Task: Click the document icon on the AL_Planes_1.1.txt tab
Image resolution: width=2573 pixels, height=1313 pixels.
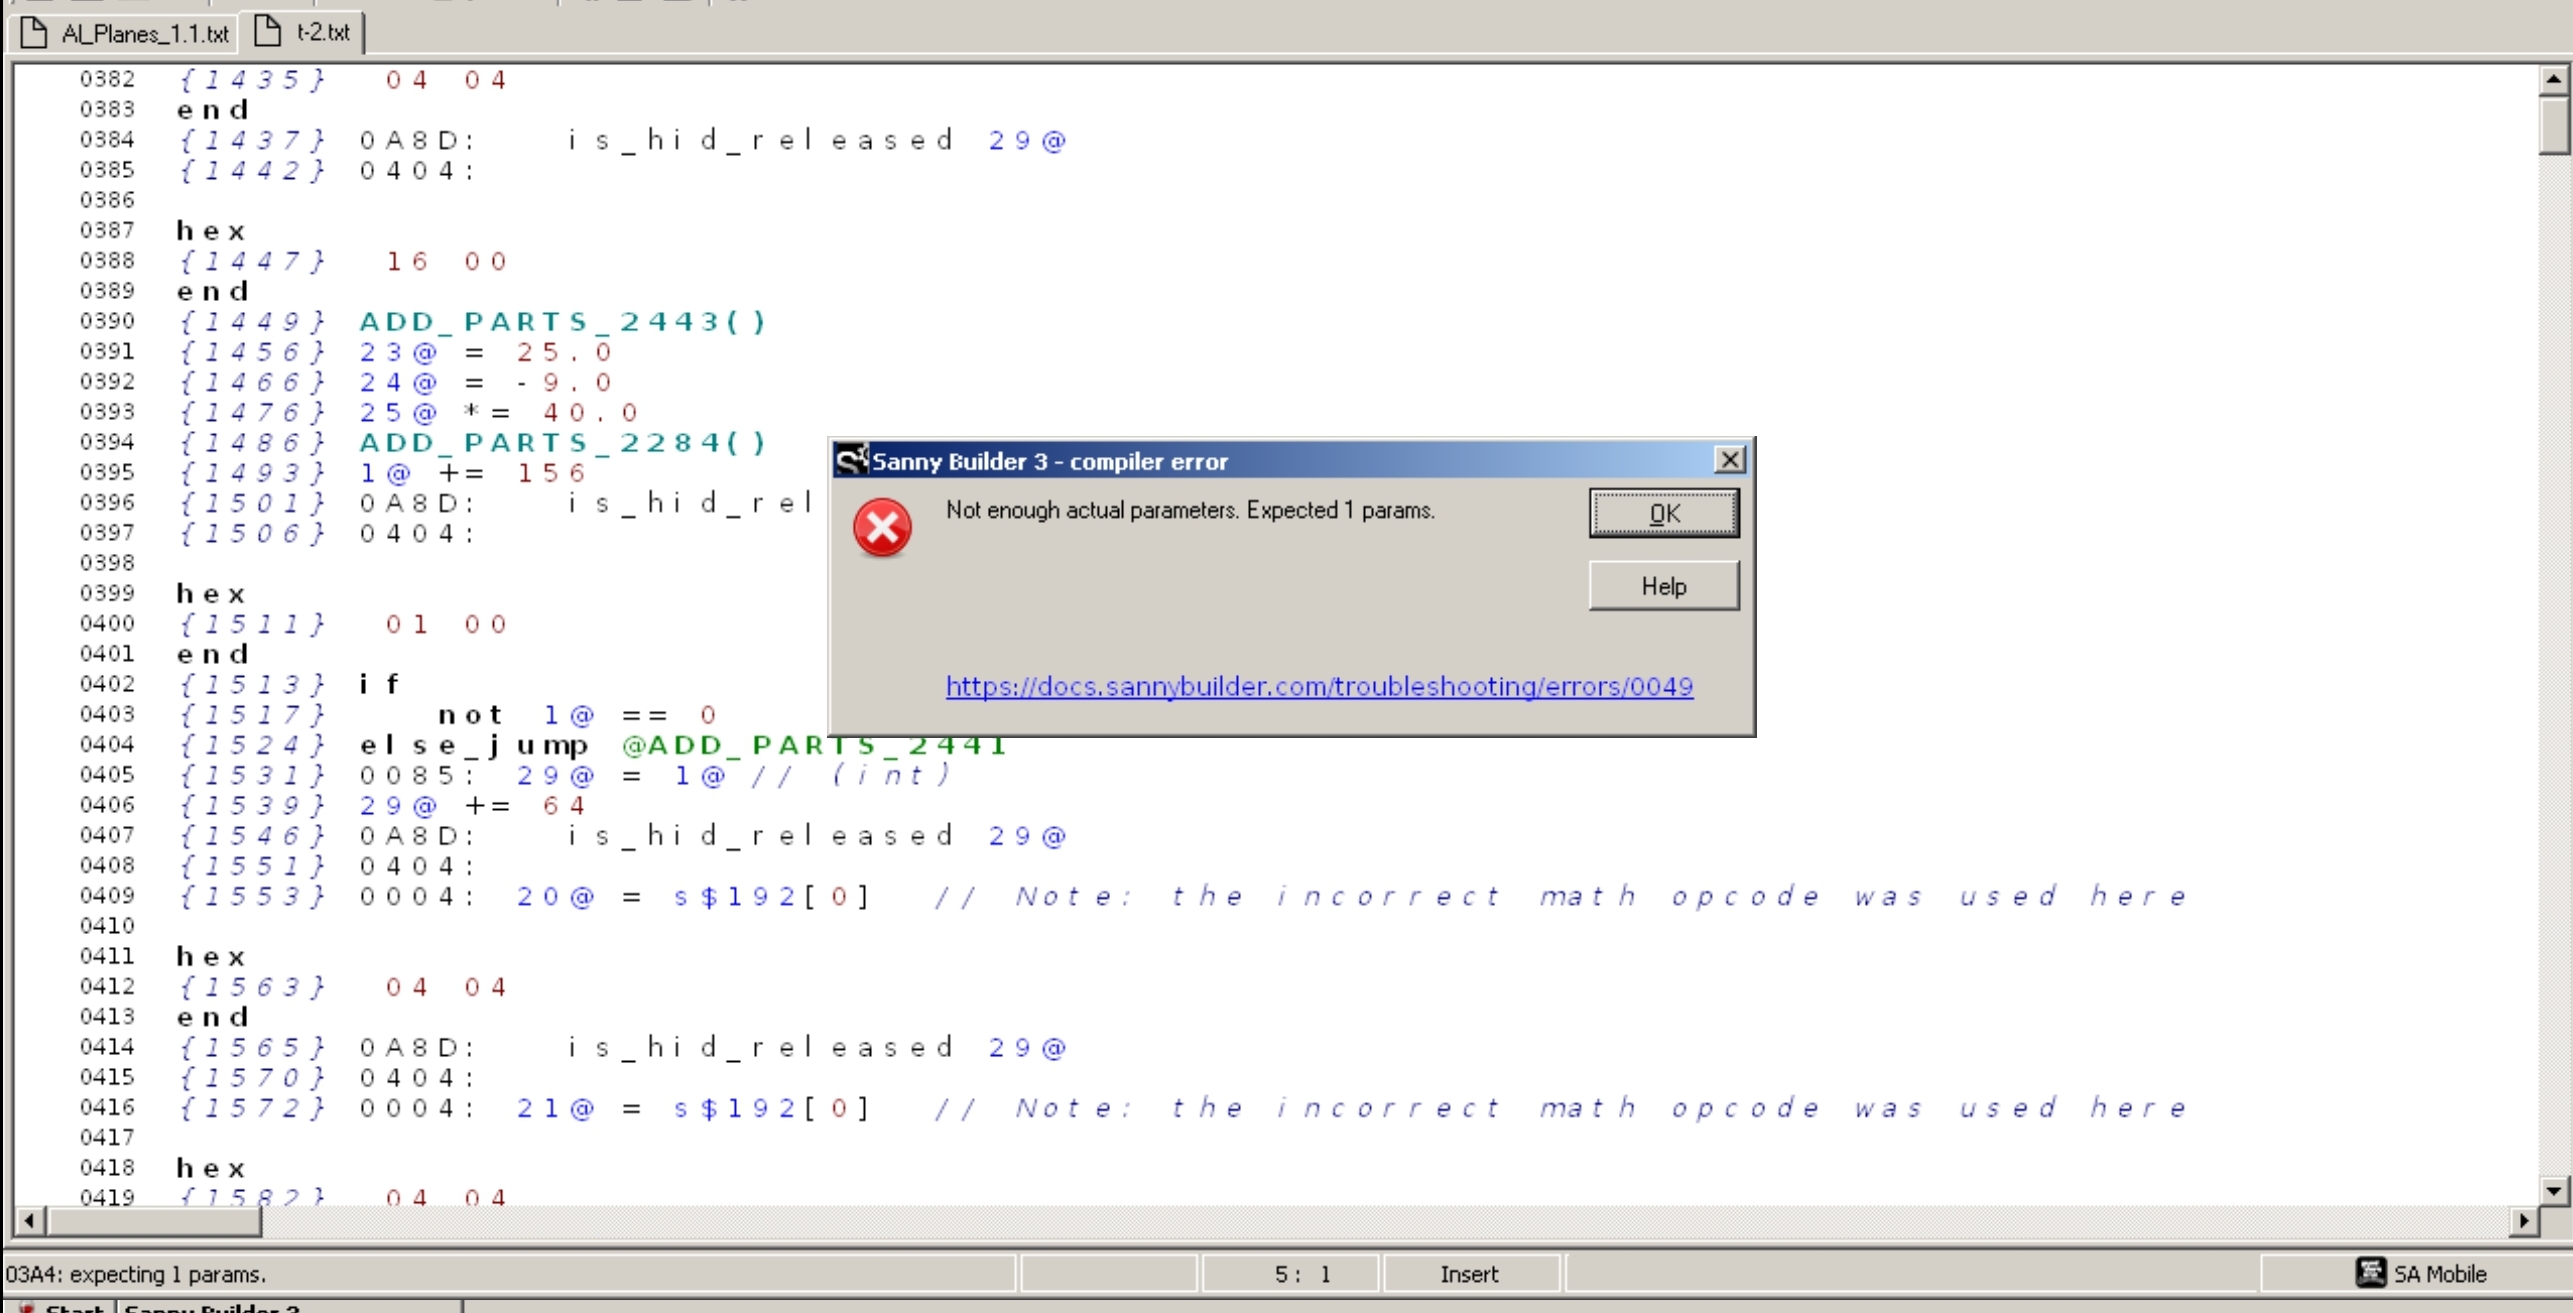Action: (33, 31)
